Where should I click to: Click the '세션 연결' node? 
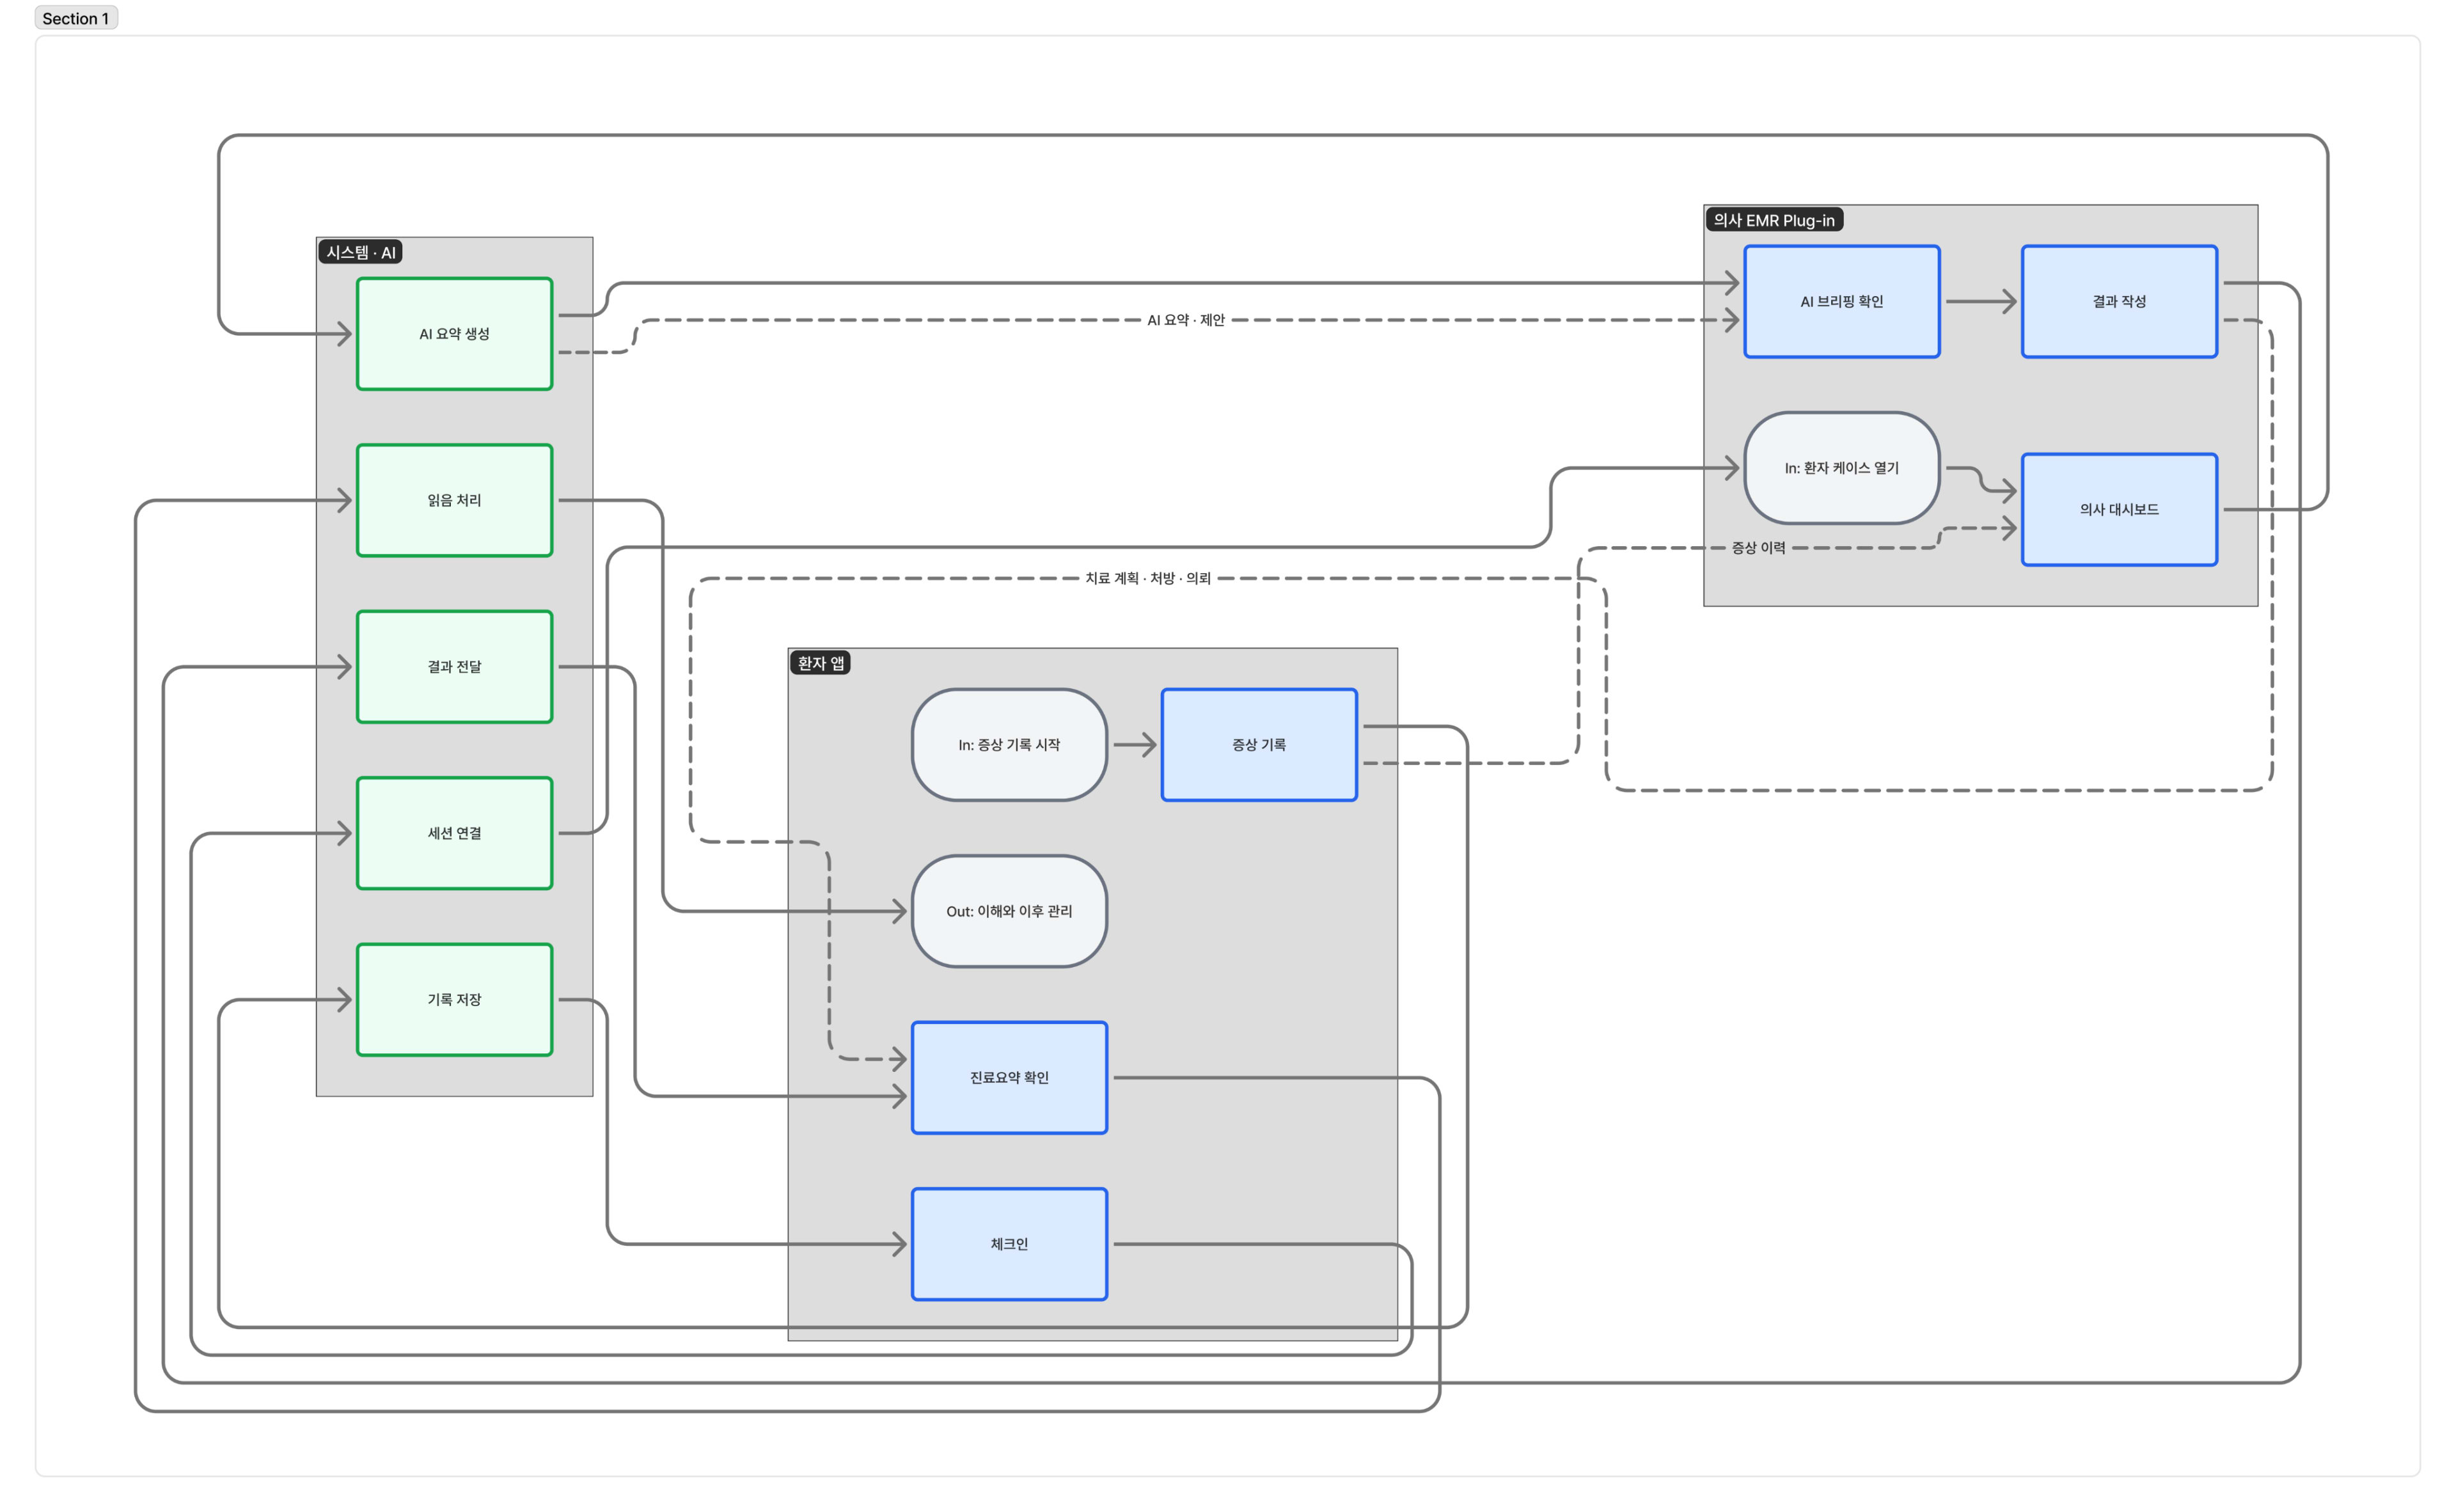pyautogui.click(x=454, y=833)
